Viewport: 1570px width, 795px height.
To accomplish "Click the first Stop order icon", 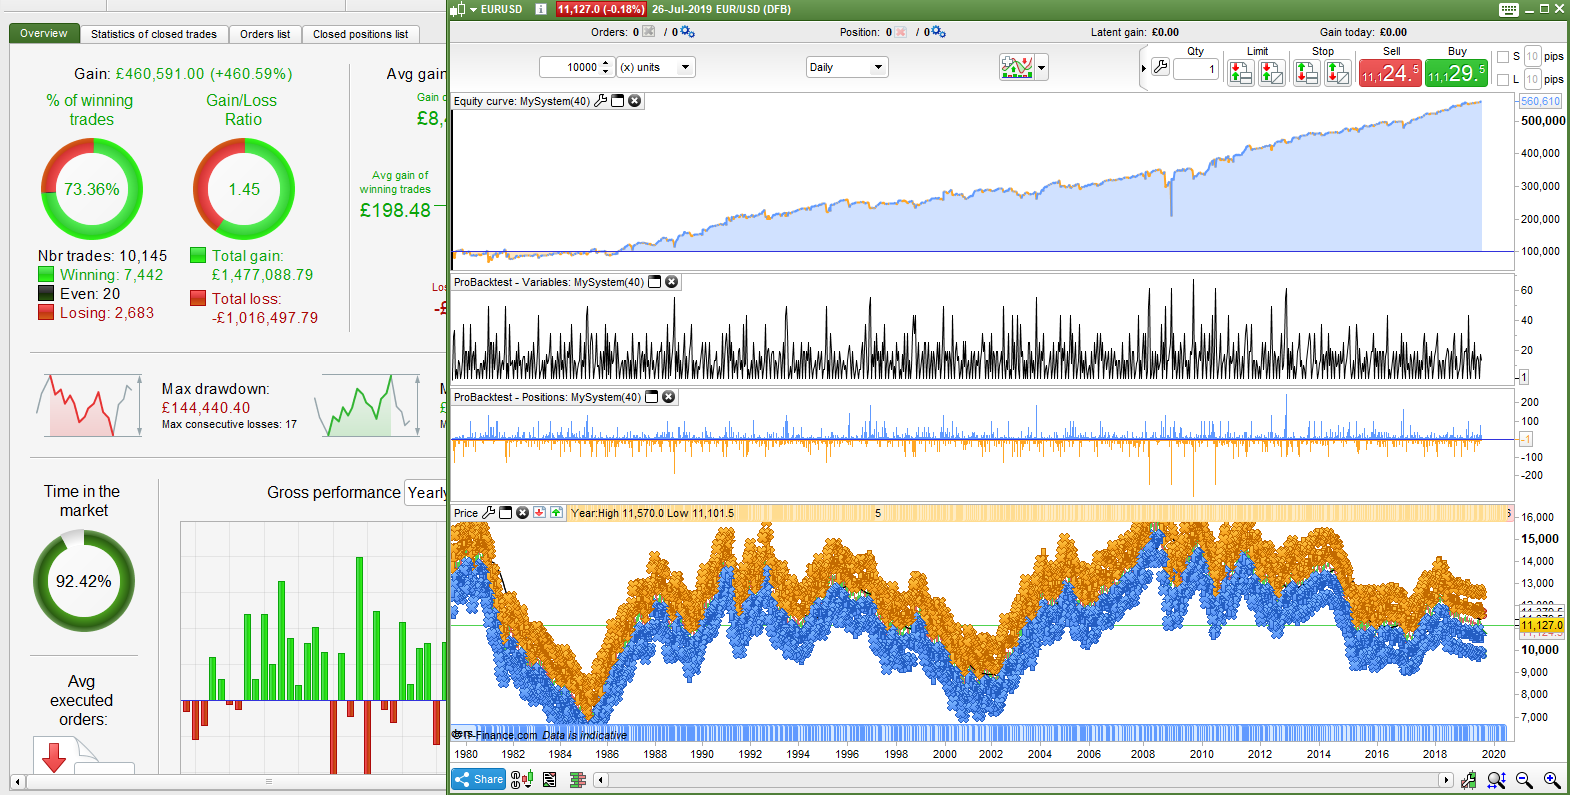I will point(1306,72).
